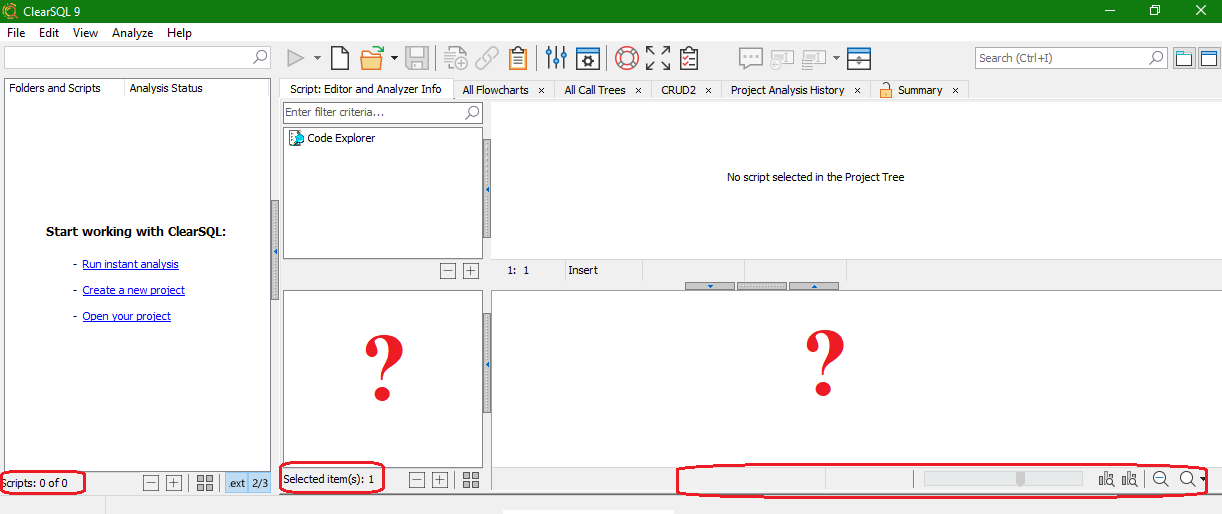Close the Summary tab
Image resolution: width=1222 pixels, height=514 pixels.
pyautogui.click(x=955, y=90)
